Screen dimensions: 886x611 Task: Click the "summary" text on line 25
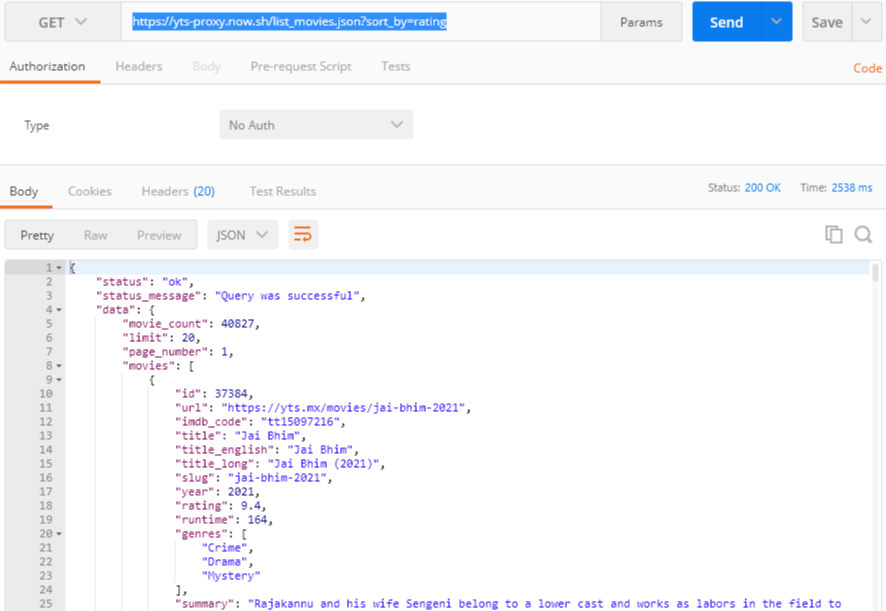(545, 604)
